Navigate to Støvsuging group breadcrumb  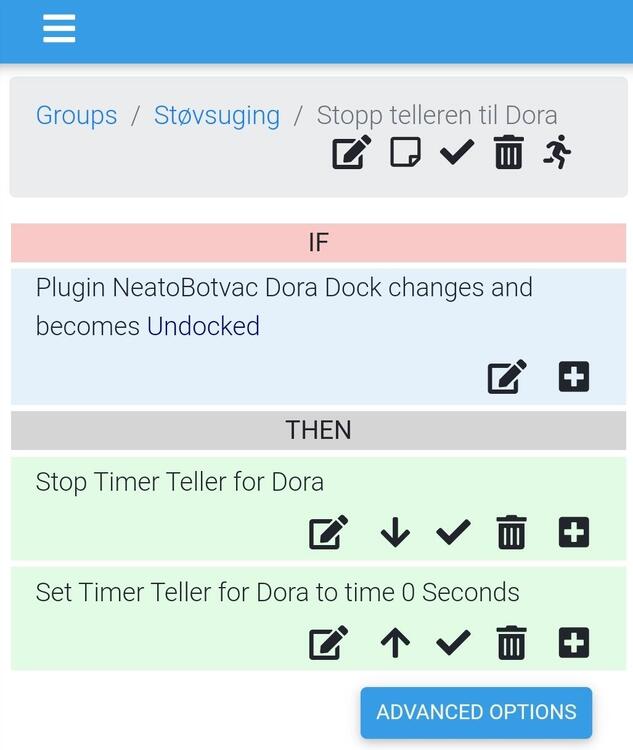pos(217,115)
